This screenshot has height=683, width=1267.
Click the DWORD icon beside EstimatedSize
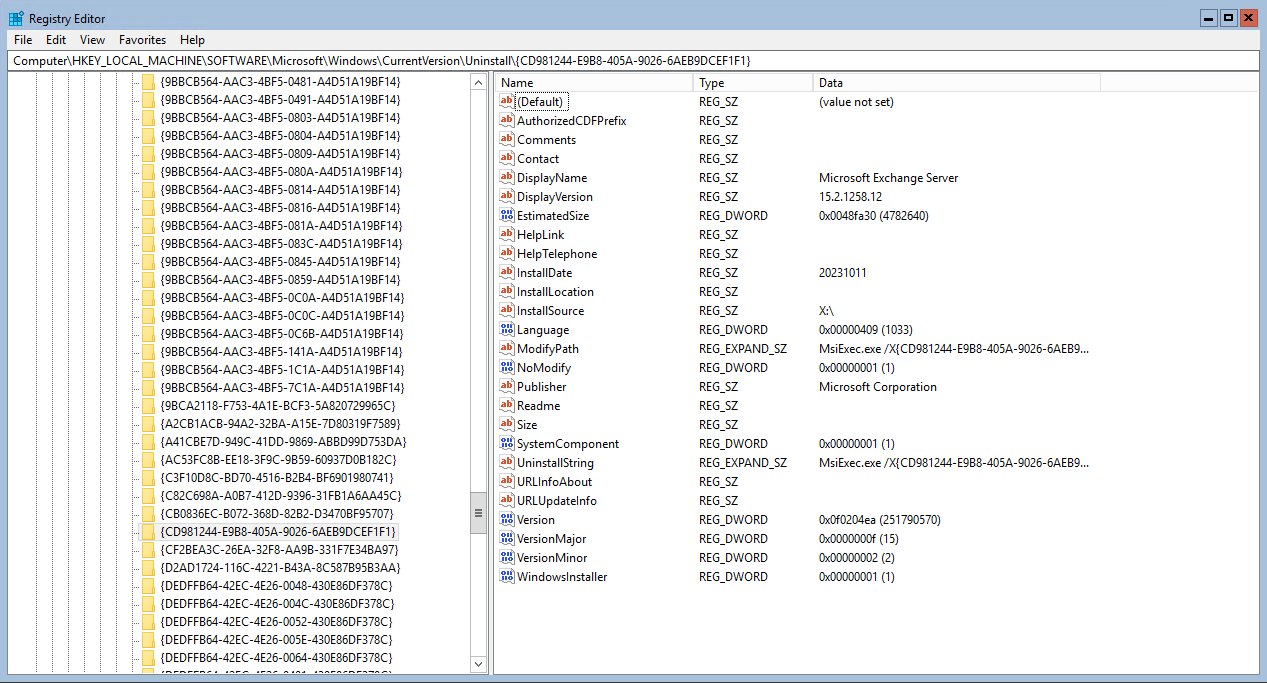(x=507, y=215)
